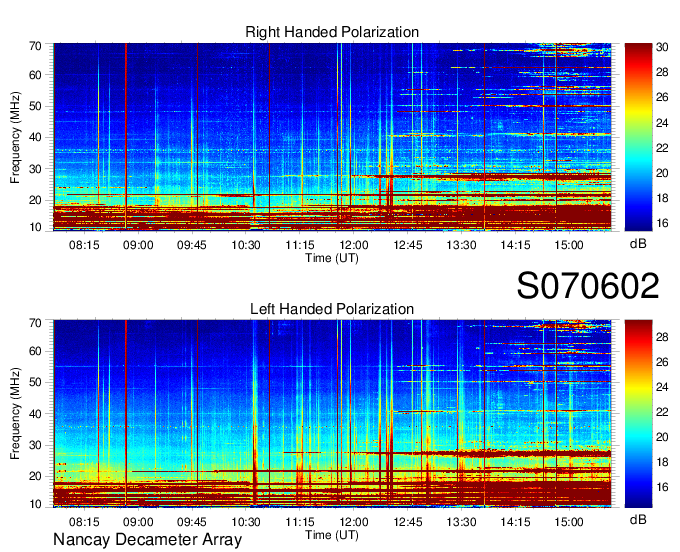Image resolution: width=680 pixels, height=552 pixels.
Task: Click the 09:00 time tick on the Right Handed plot
Action: point(138,245)
